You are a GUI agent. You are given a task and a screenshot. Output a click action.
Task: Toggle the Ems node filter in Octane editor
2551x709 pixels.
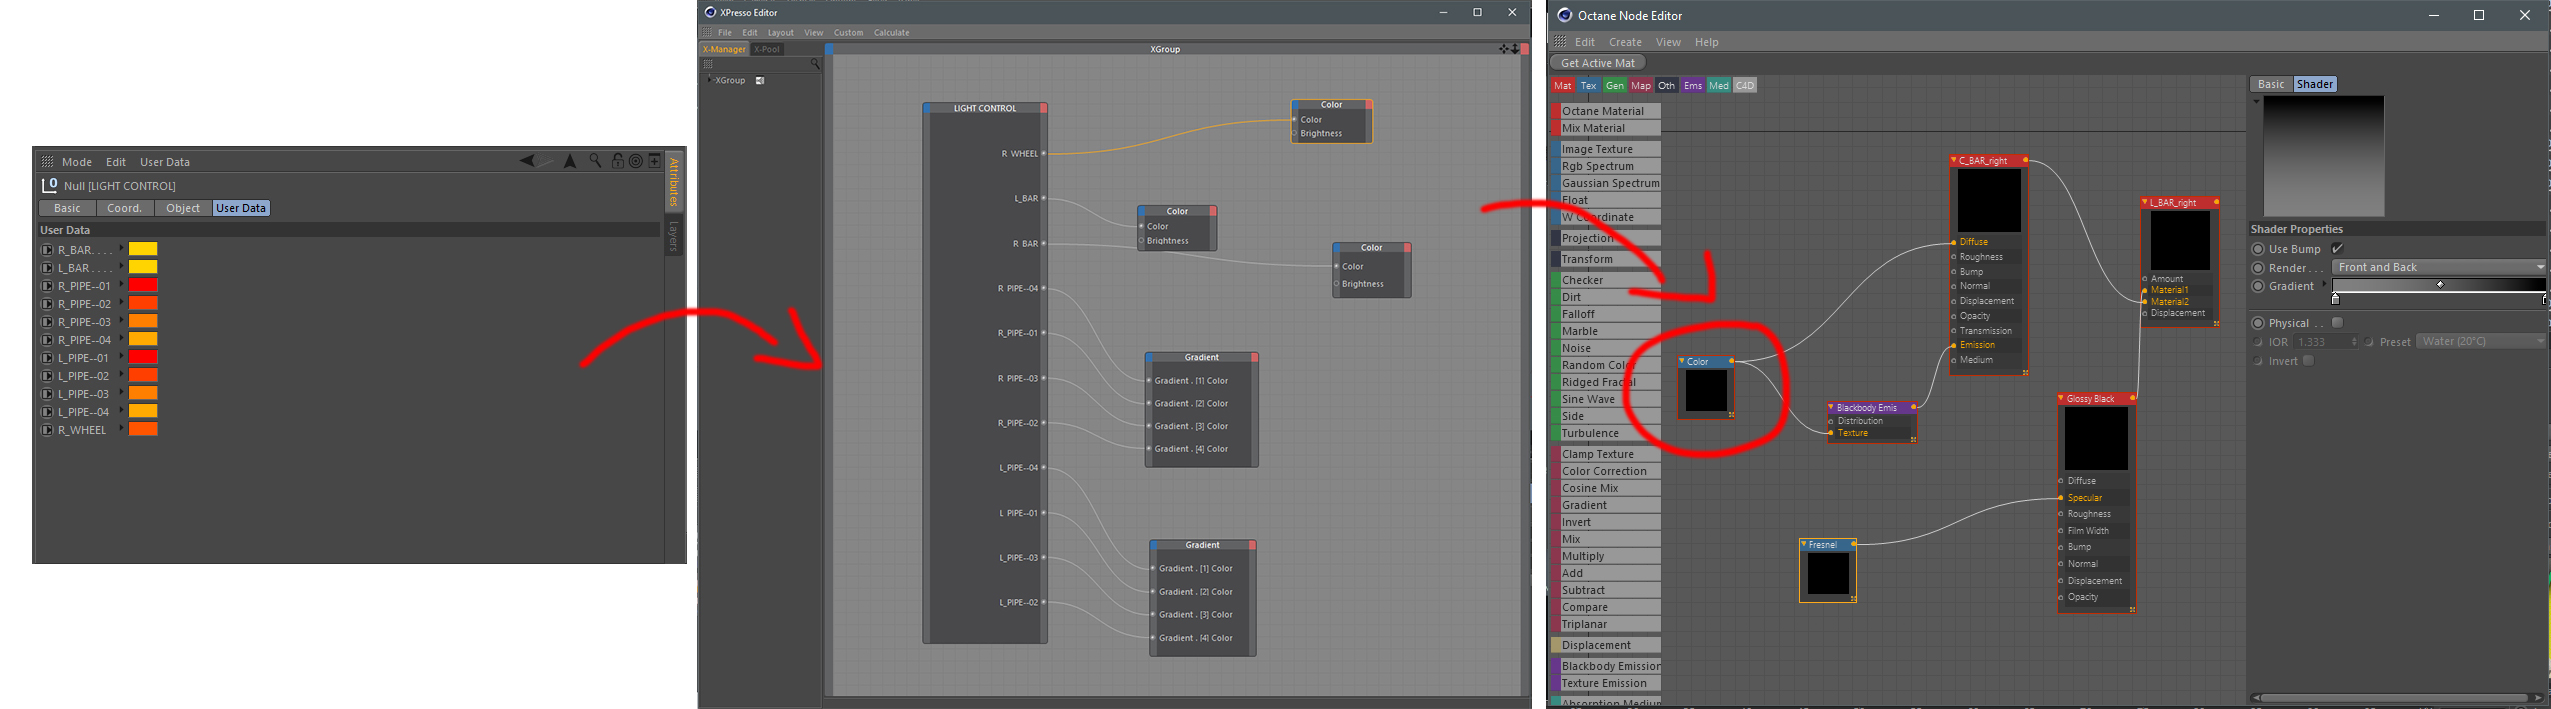click(1693, 86)
